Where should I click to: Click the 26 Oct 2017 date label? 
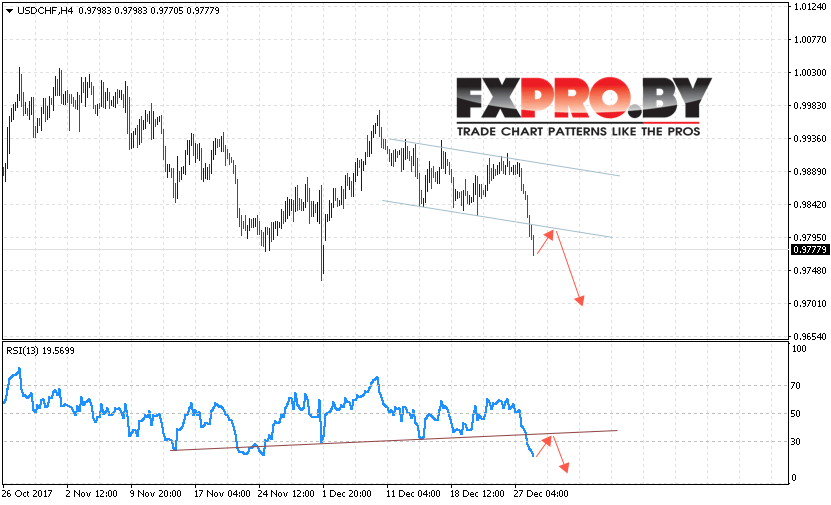click(27, 494)
